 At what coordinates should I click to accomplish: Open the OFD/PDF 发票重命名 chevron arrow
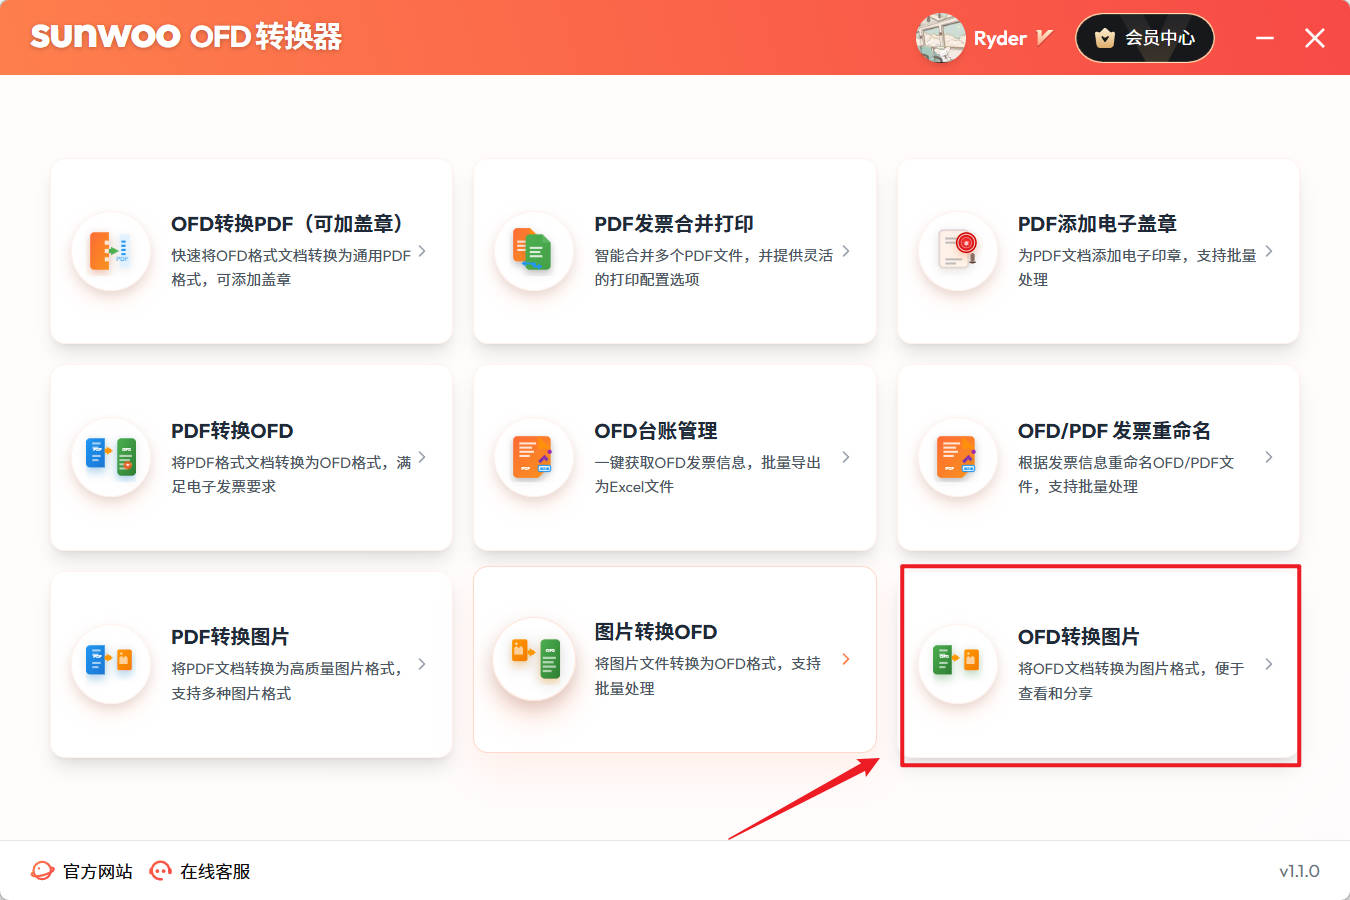[1269, 457]
